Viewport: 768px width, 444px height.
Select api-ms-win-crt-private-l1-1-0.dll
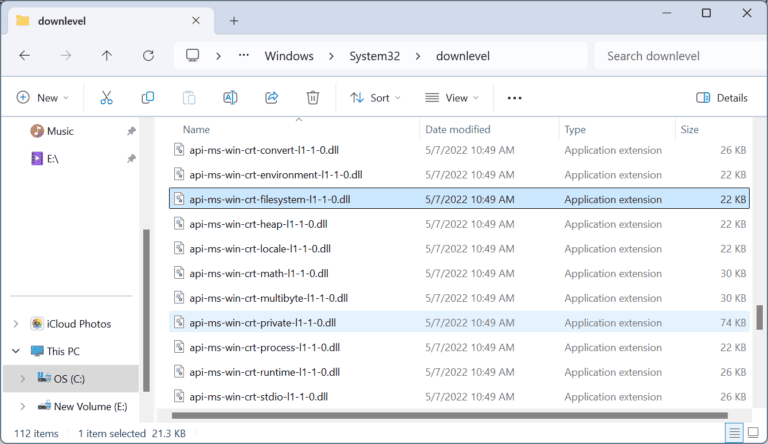(459, 322)
